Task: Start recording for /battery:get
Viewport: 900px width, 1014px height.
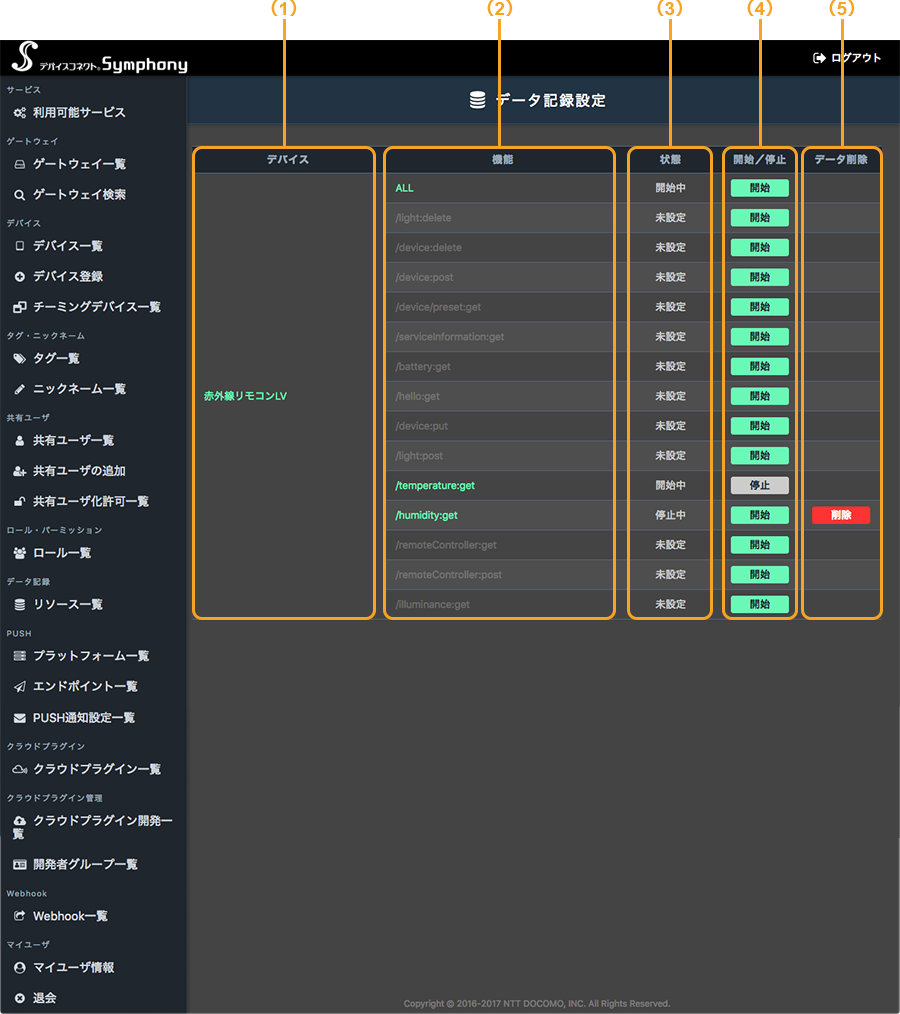Action: tap(760, 367)
